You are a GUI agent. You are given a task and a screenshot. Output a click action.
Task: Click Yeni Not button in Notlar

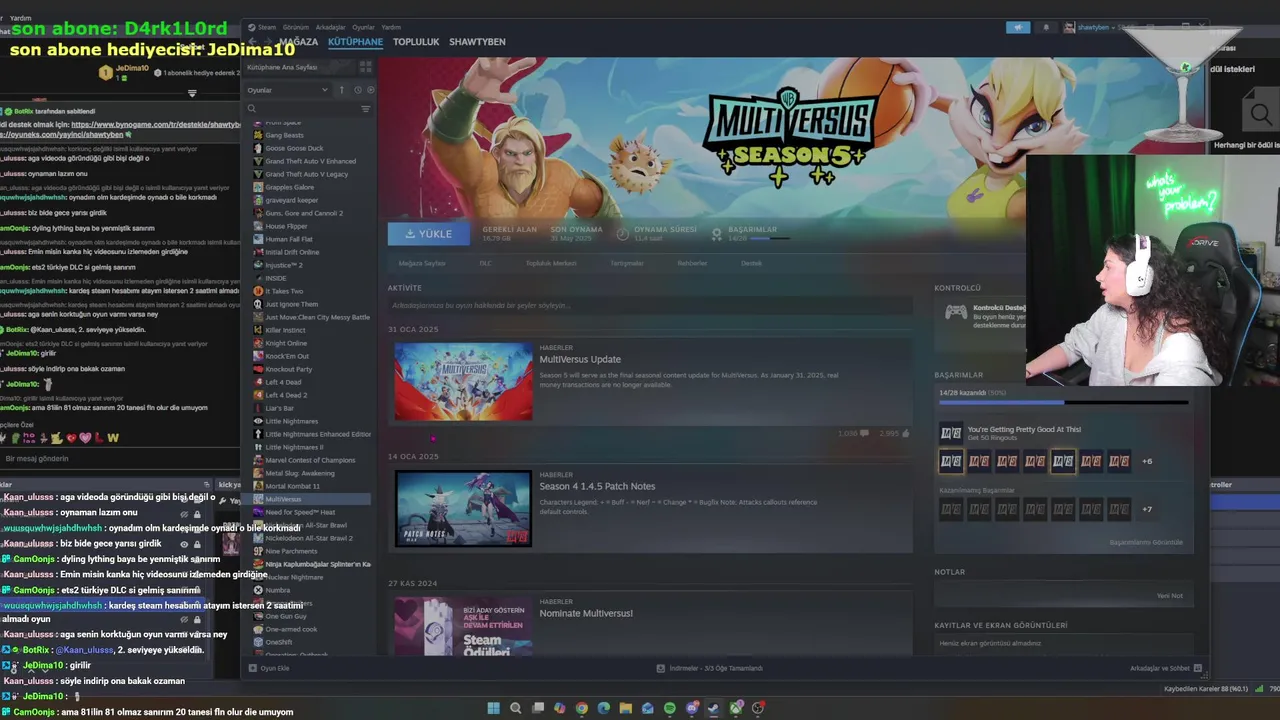tap(1169, 595)
